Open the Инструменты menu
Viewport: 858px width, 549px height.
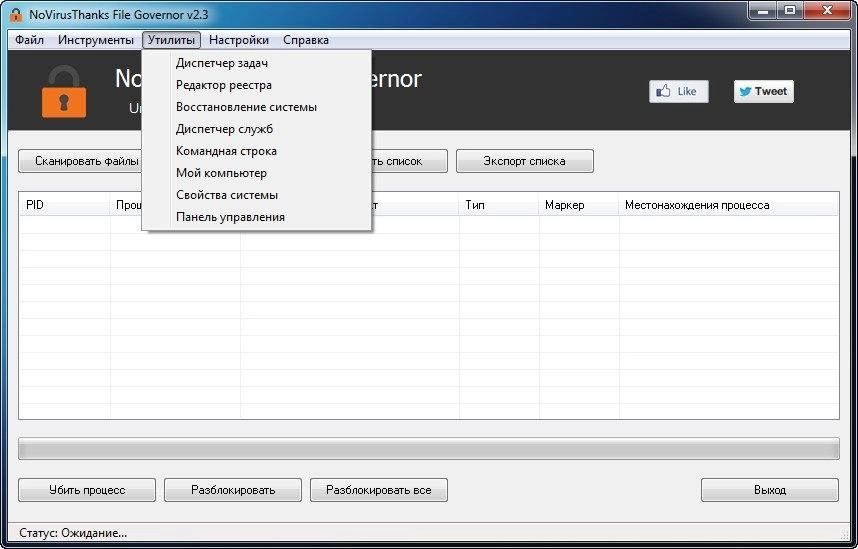pos(96,40)
